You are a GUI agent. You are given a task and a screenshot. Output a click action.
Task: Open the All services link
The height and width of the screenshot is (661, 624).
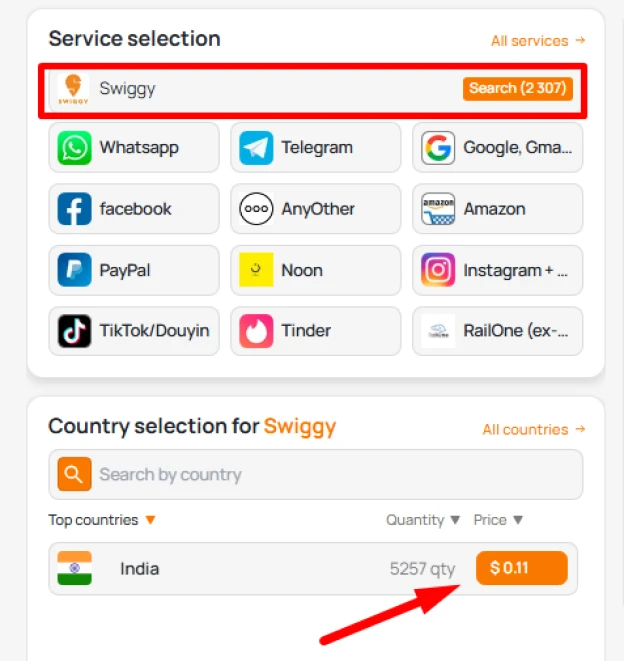point(537,41)
